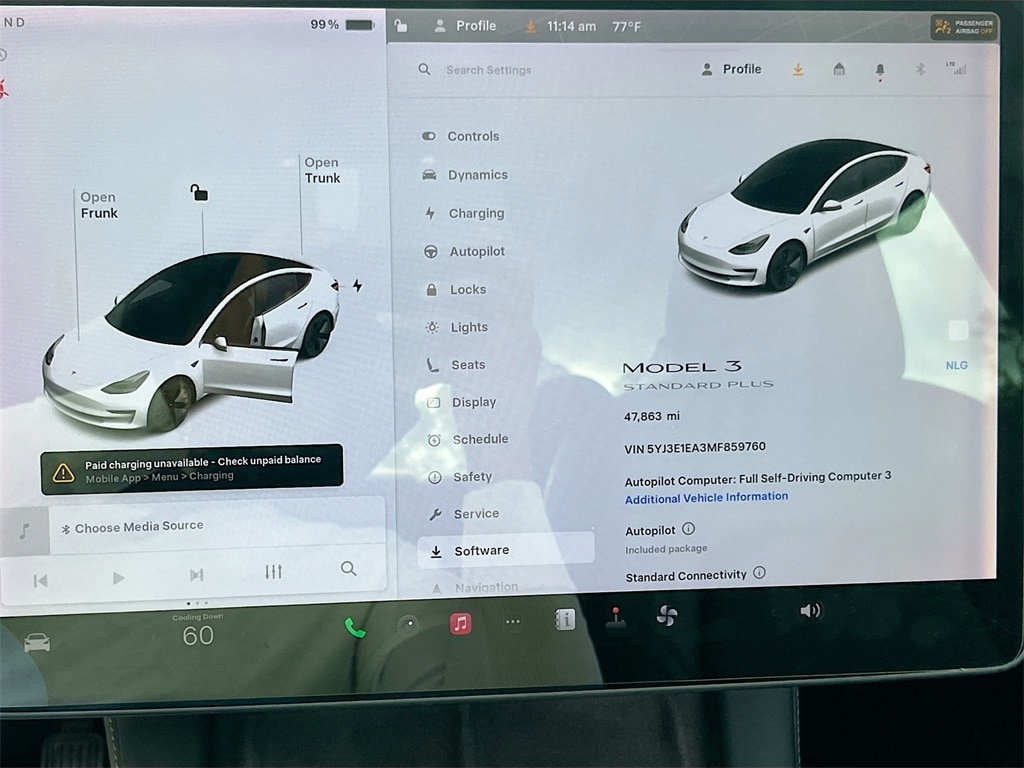
Task: Tap the car controls icon in bottom bar
Action: pos(37,642)
